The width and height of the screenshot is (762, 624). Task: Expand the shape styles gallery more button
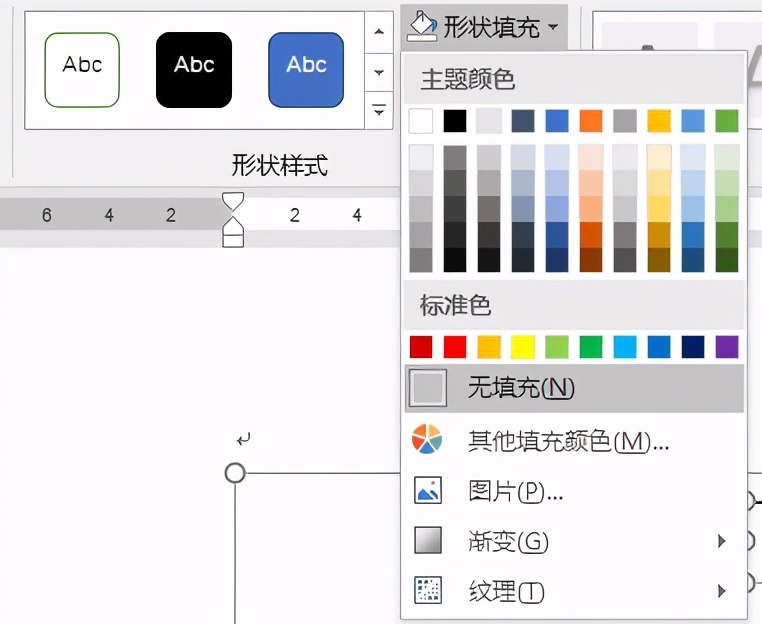click(379, 110)
